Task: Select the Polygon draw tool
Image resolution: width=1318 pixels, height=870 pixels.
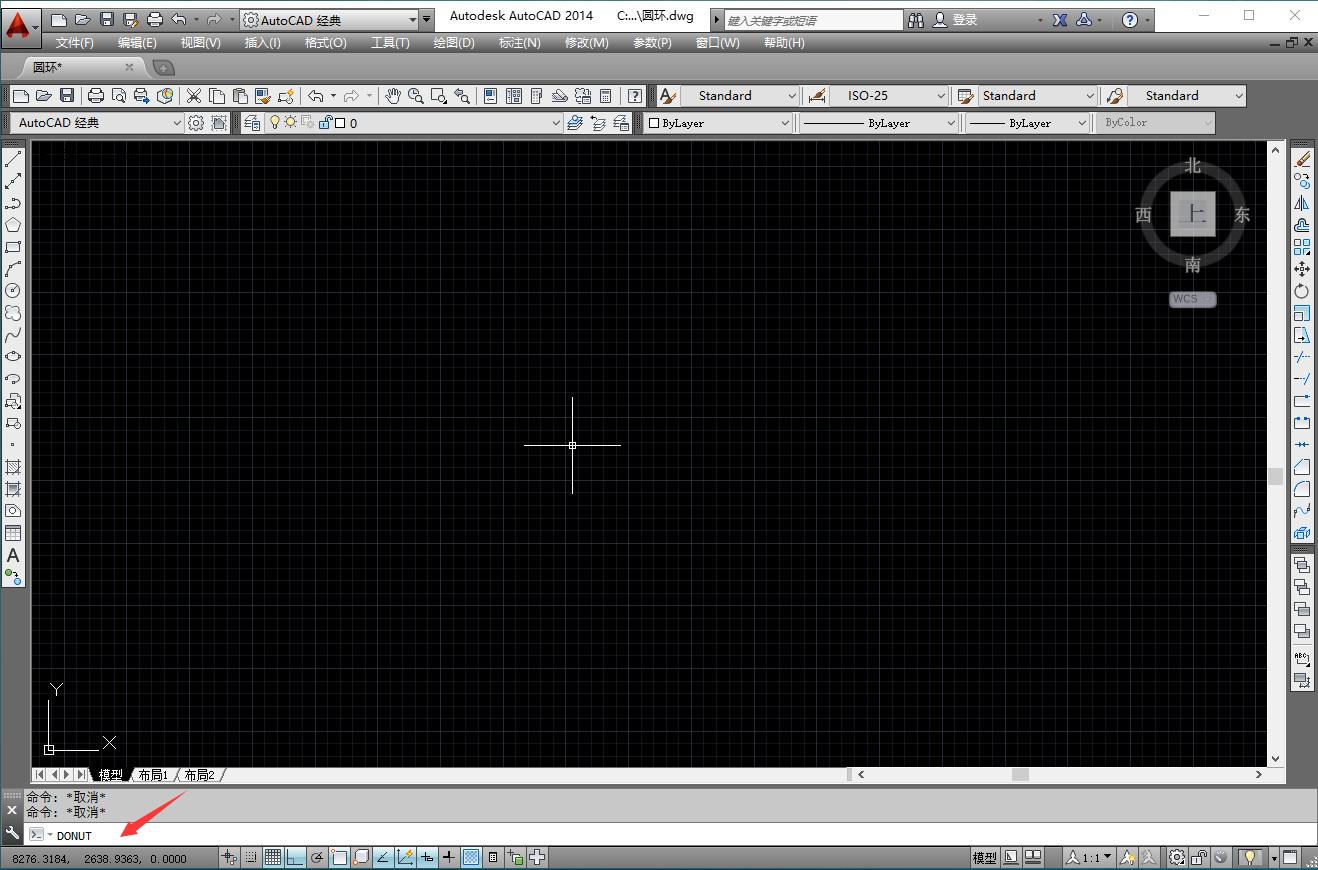Action: [13, 225]
